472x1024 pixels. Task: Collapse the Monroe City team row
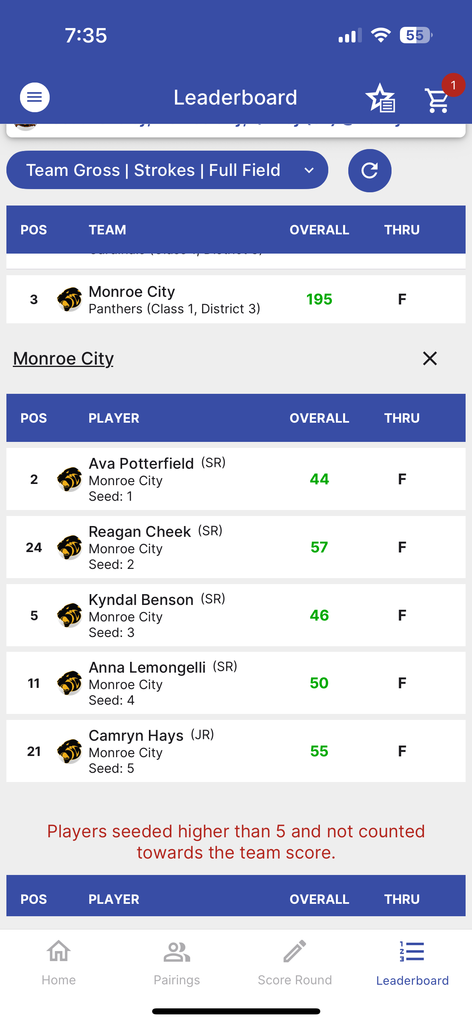tap(236, 299)
